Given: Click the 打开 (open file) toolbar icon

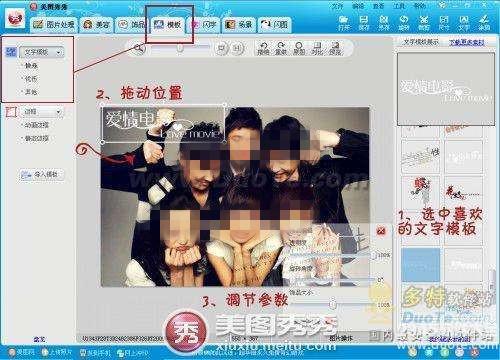Looking at the screenshot, I should pos(343,23).
